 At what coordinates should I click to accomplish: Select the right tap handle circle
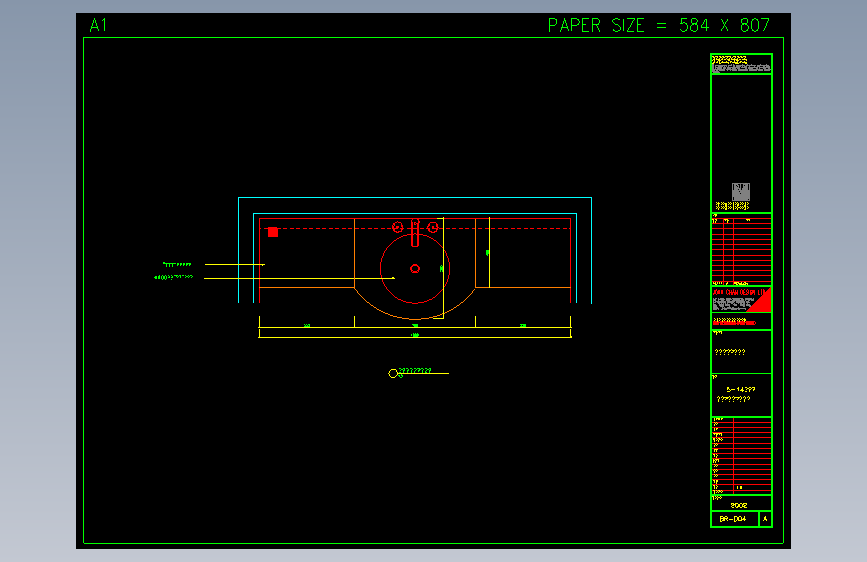pos(433,227)
